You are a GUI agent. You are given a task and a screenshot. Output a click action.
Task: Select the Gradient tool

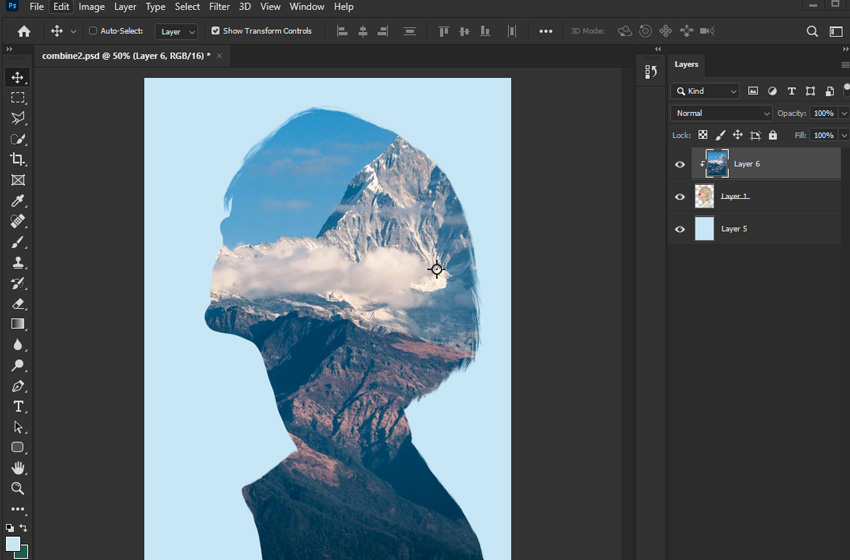point(17,324)
